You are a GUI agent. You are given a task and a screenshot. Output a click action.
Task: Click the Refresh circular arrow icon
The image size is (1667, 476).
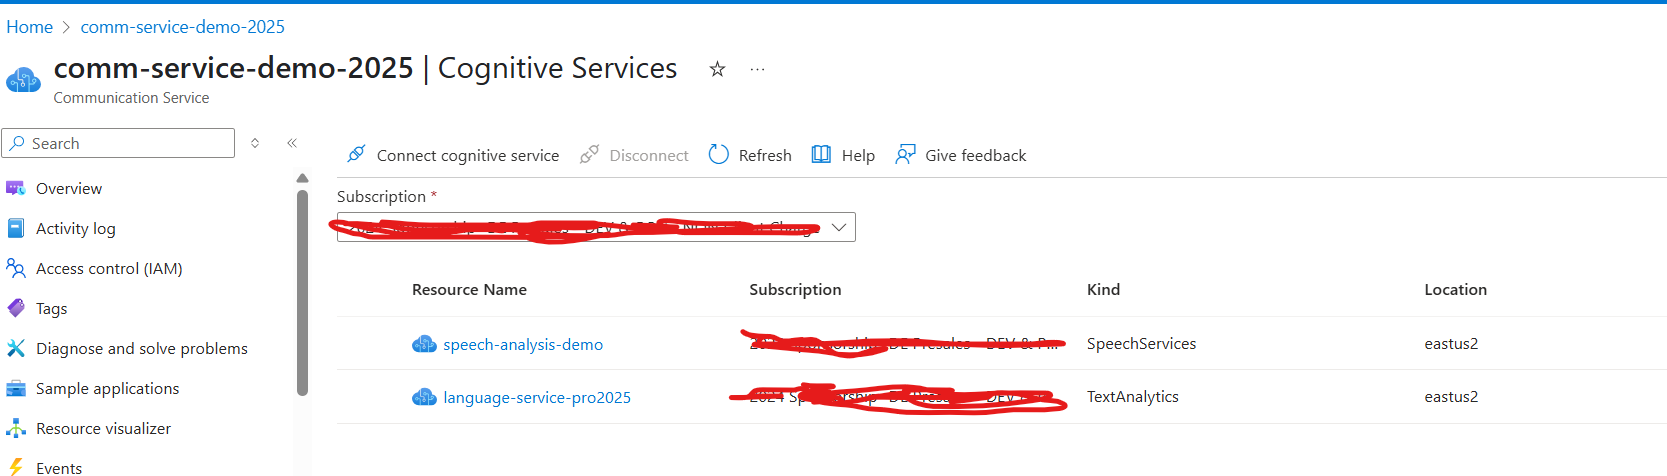coord(718,154)
